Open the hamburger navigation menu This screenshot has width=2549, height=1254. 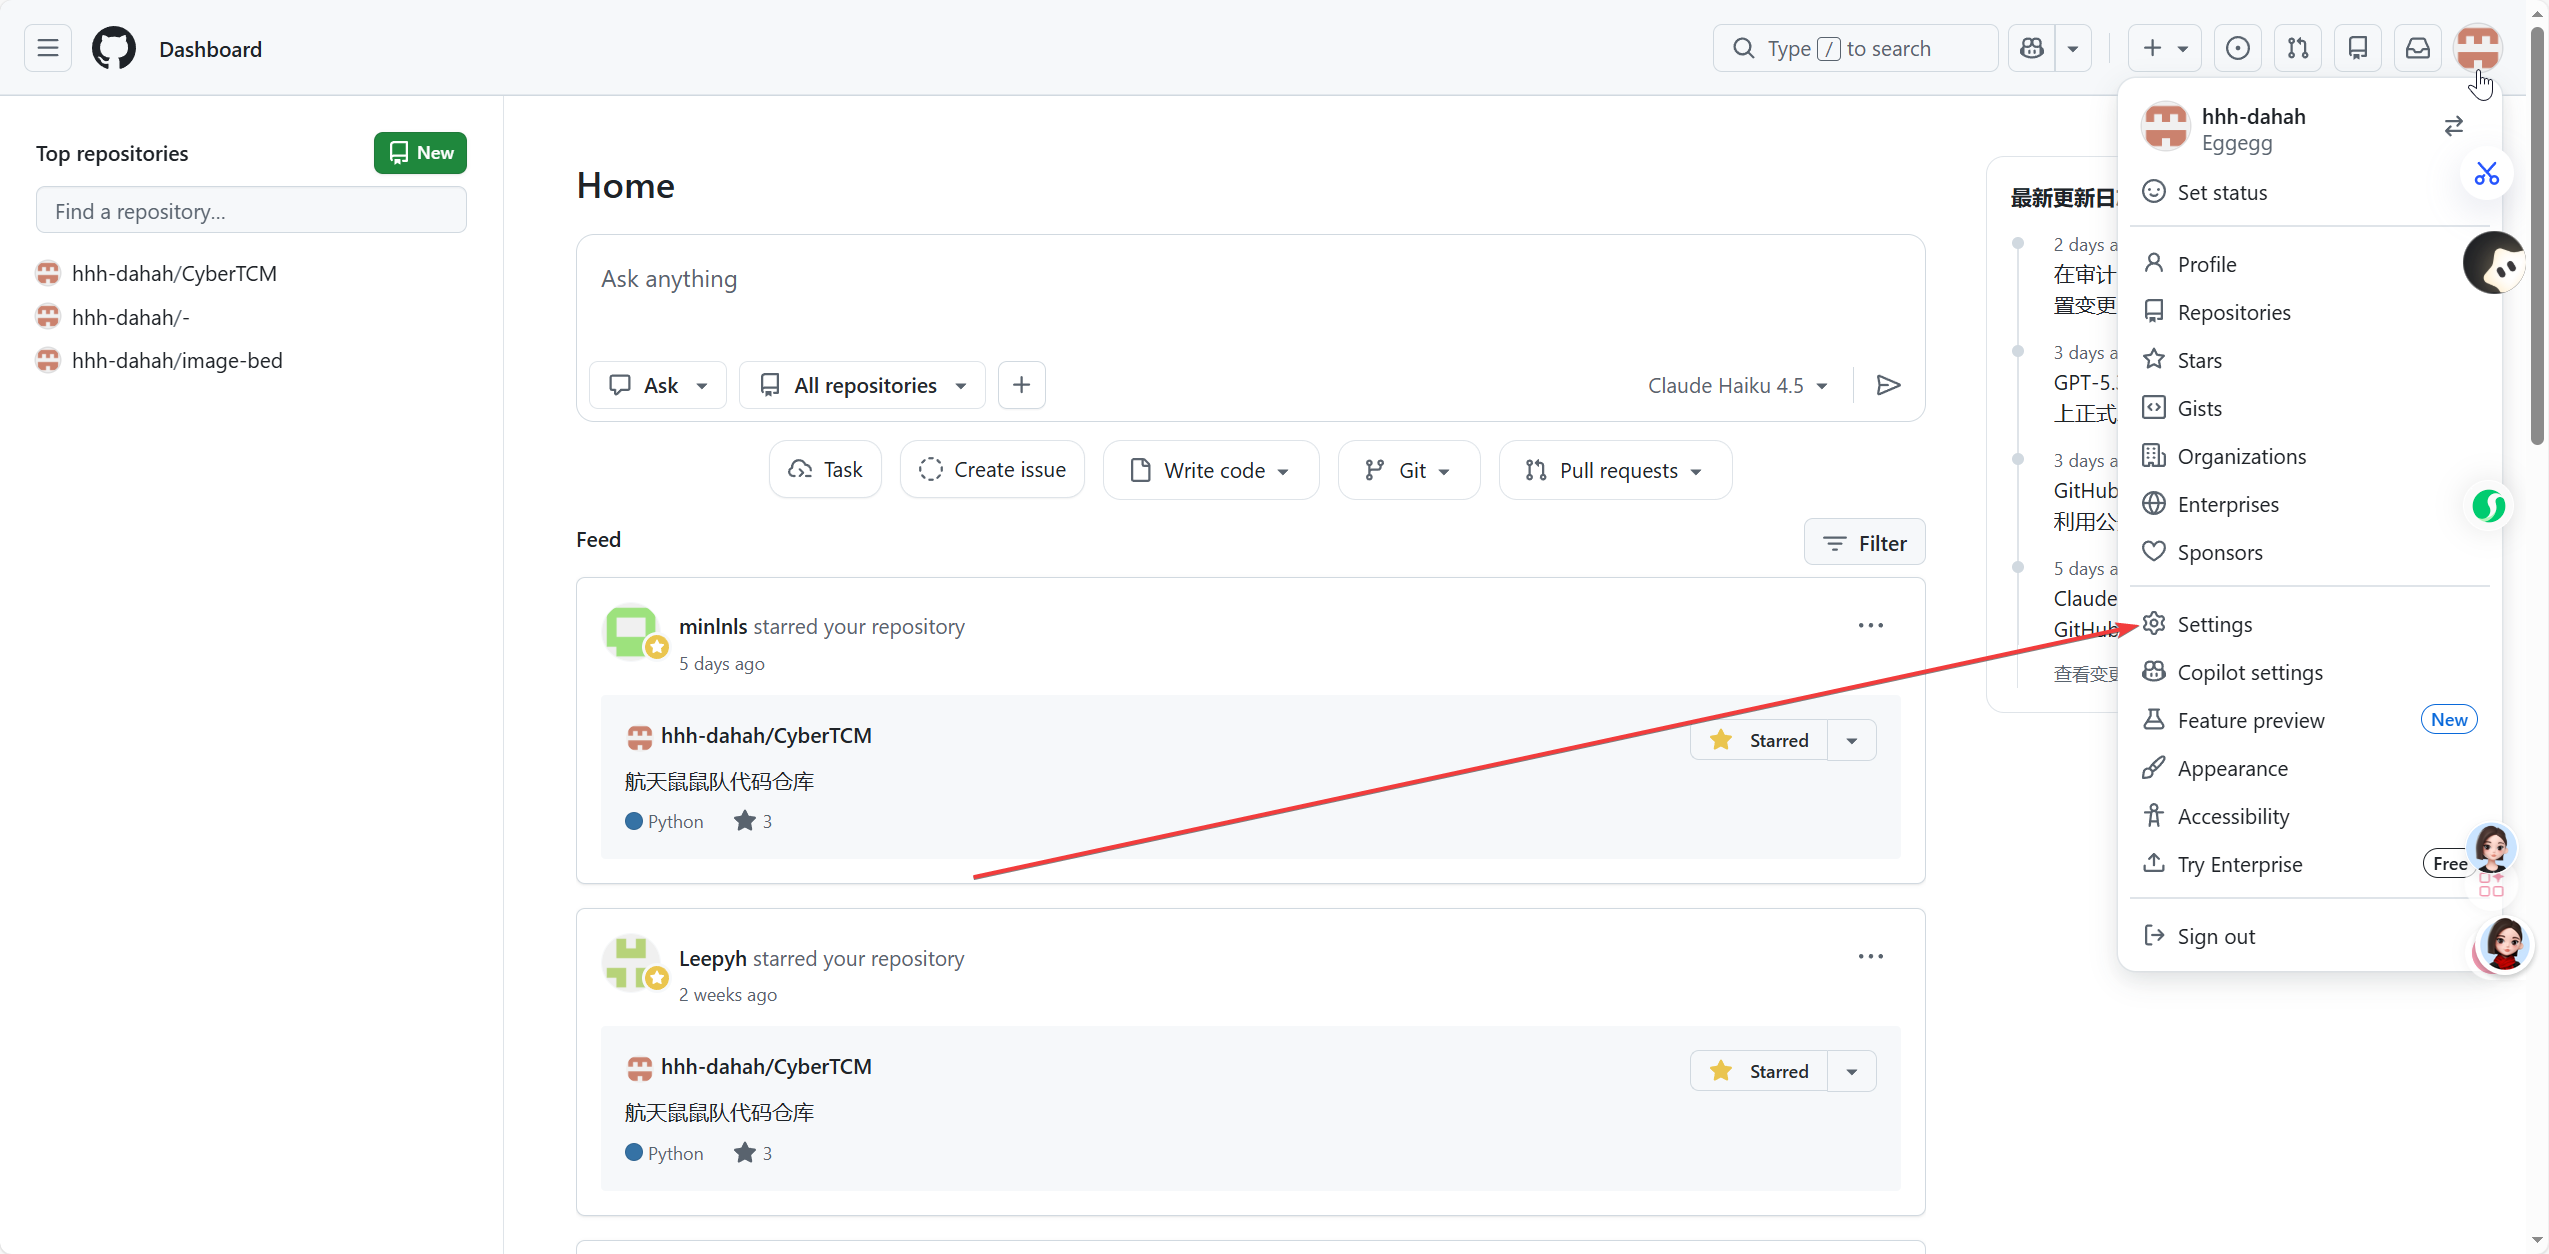click(x=47, y=48)
